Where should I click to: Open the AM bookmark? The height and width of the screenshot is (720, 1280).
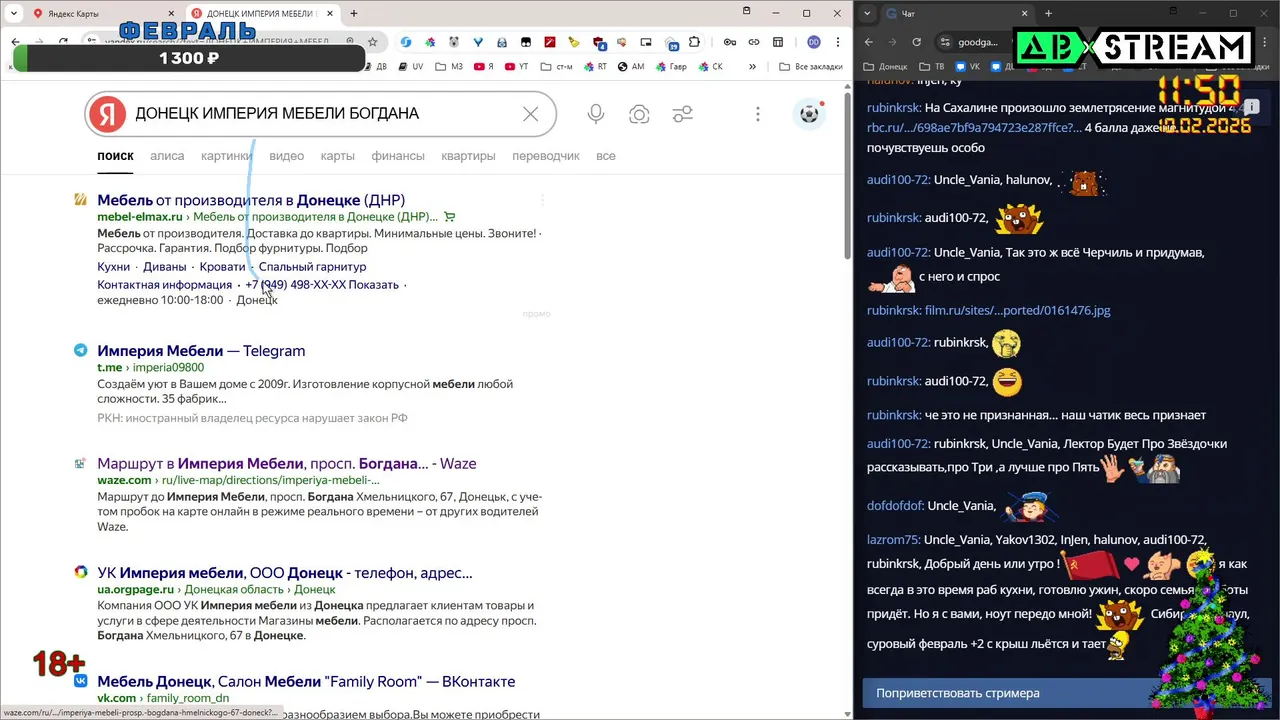coord(631,67)
